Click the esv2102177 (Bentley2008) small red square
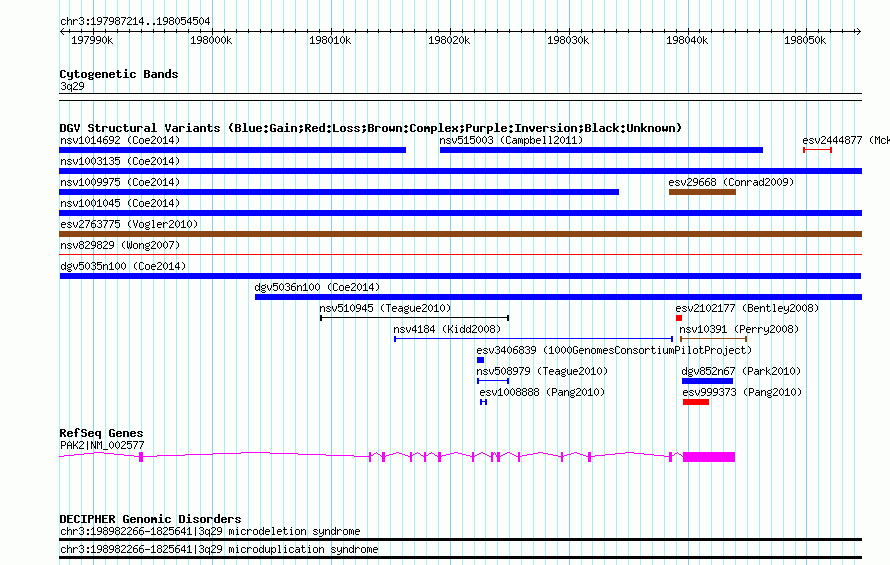The width and height of the screenshot is (890, 565). click(679, 318)
